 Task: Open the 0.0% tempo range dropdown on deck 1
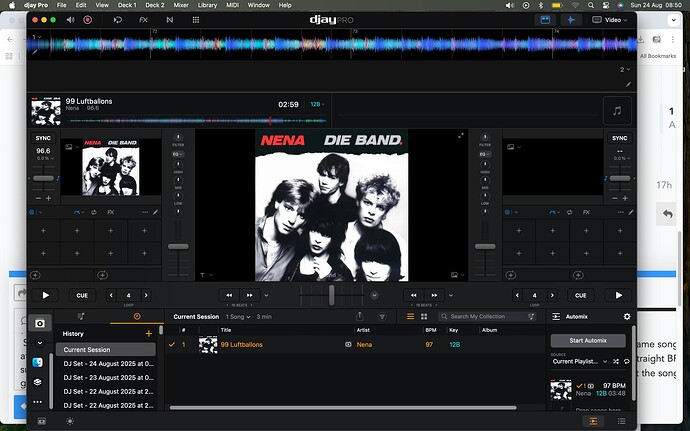click(x=45, y=158)
